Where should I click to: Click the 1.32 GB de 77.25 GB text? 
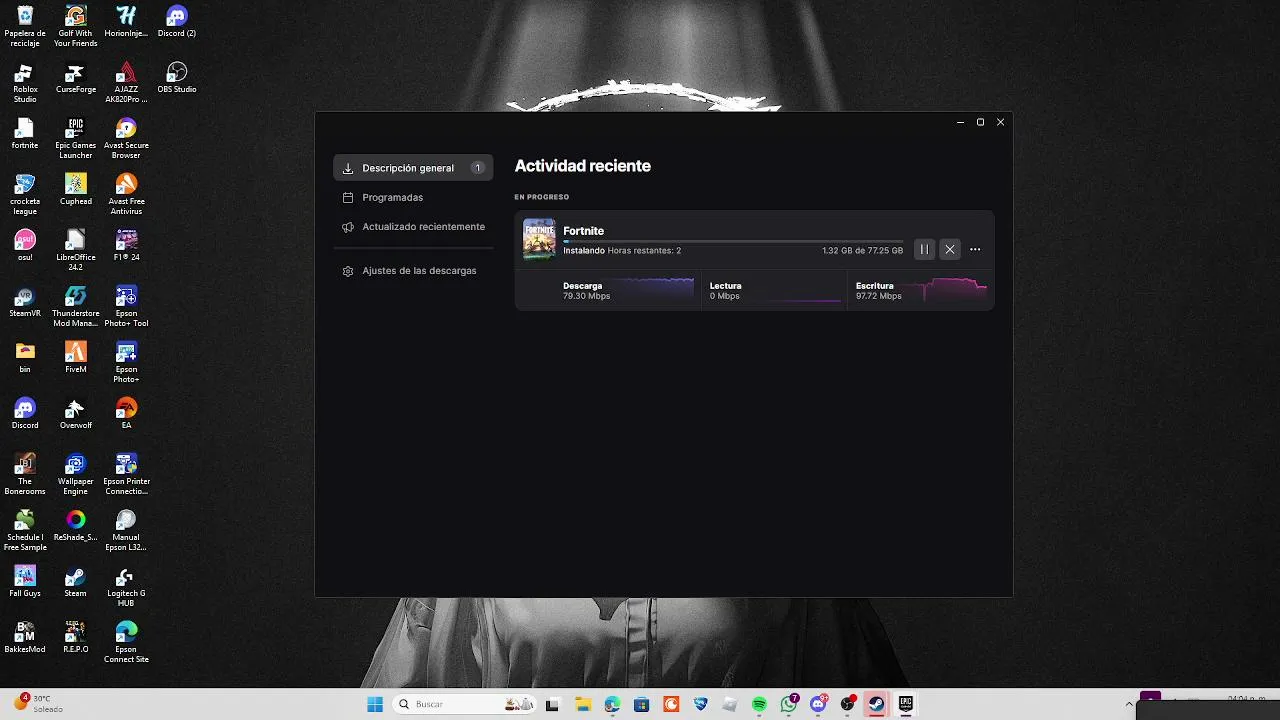coord(862,251)
